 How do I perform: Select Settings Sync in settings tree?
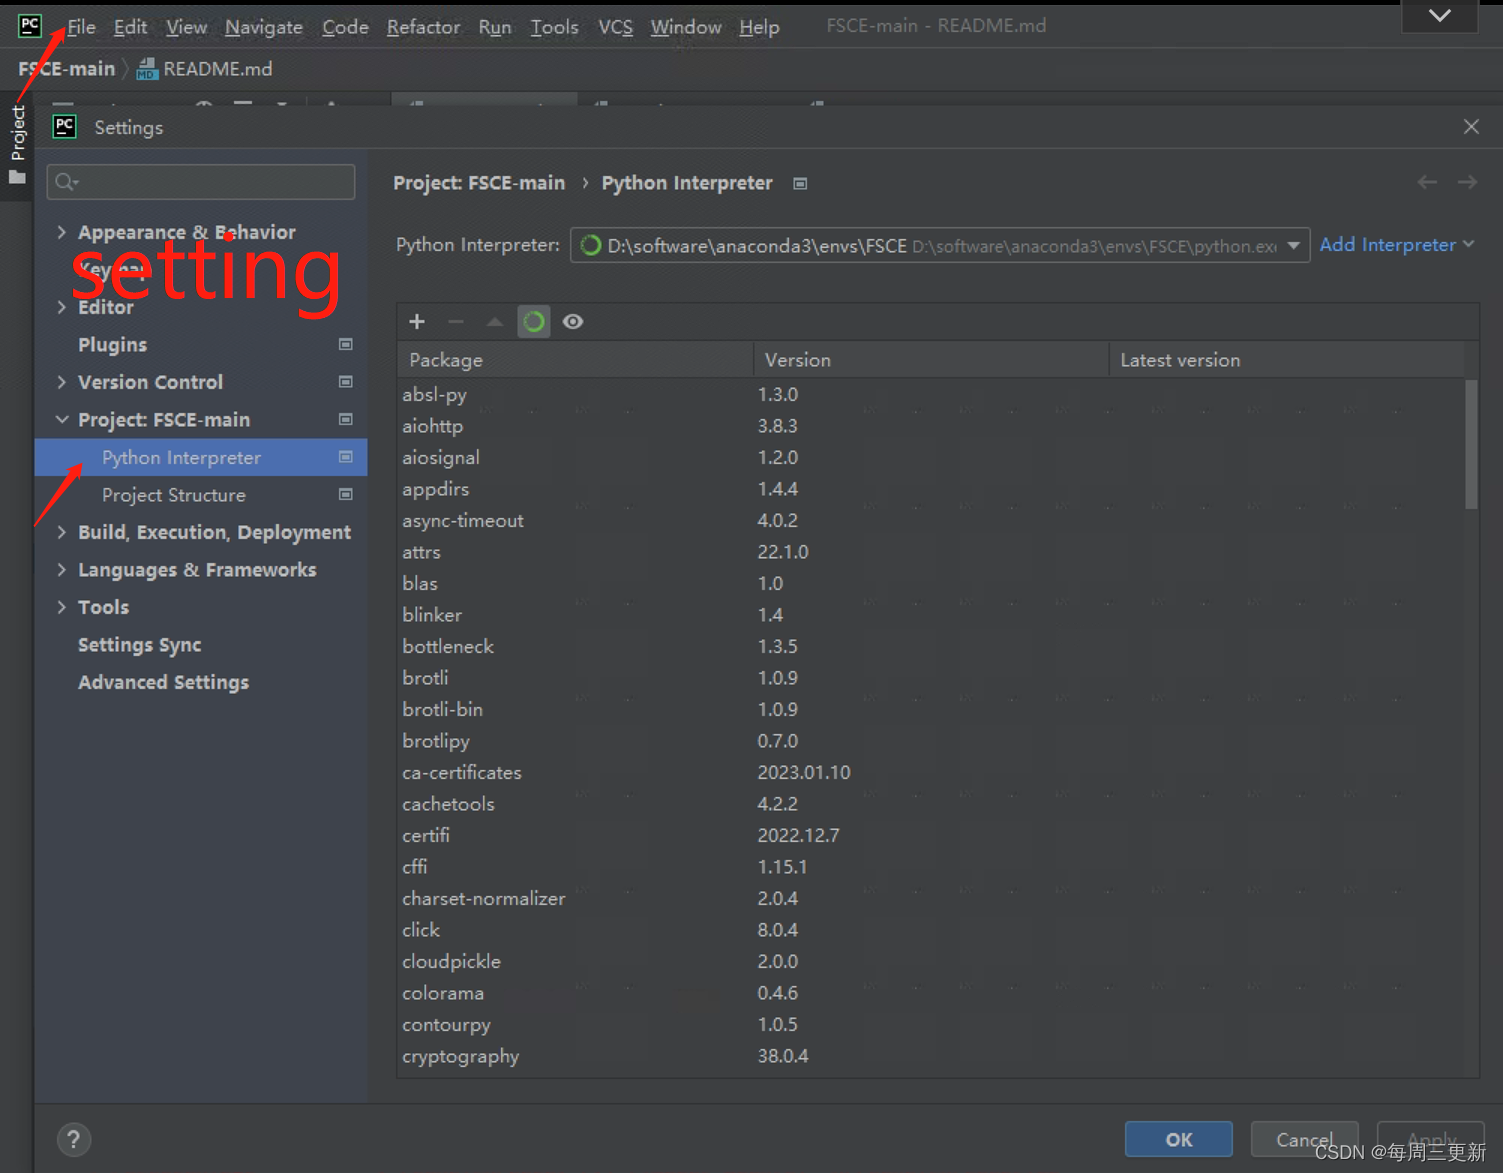coord(139,645)
